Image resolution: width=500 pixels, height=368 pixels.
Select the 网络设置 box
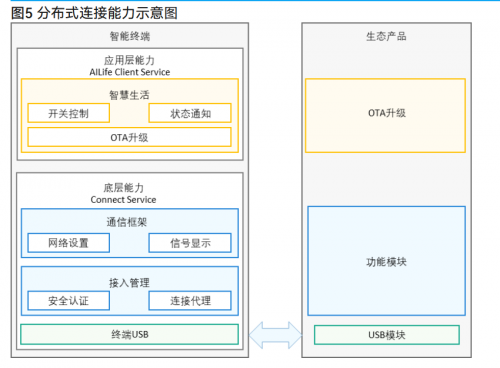point(69,243)
